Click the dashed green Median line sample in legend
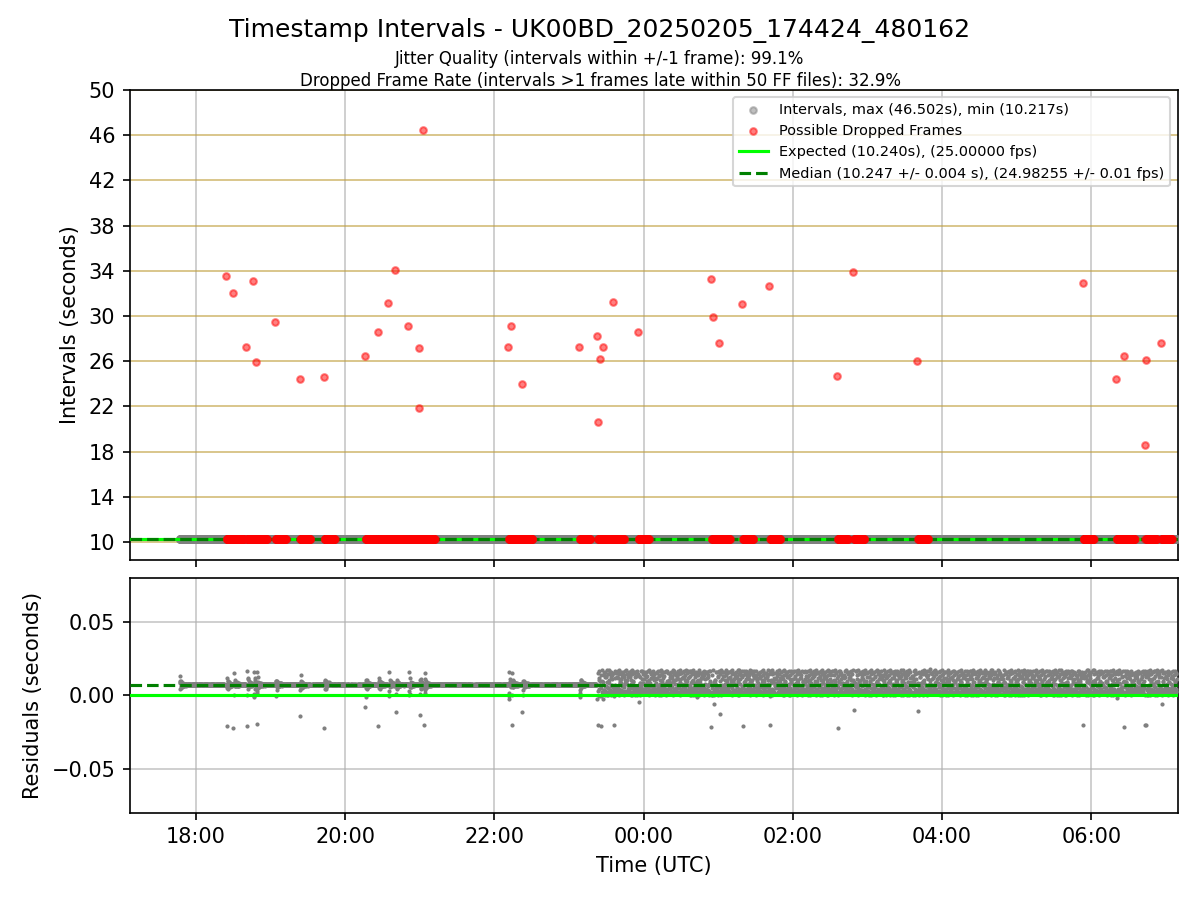 [754, 173]
